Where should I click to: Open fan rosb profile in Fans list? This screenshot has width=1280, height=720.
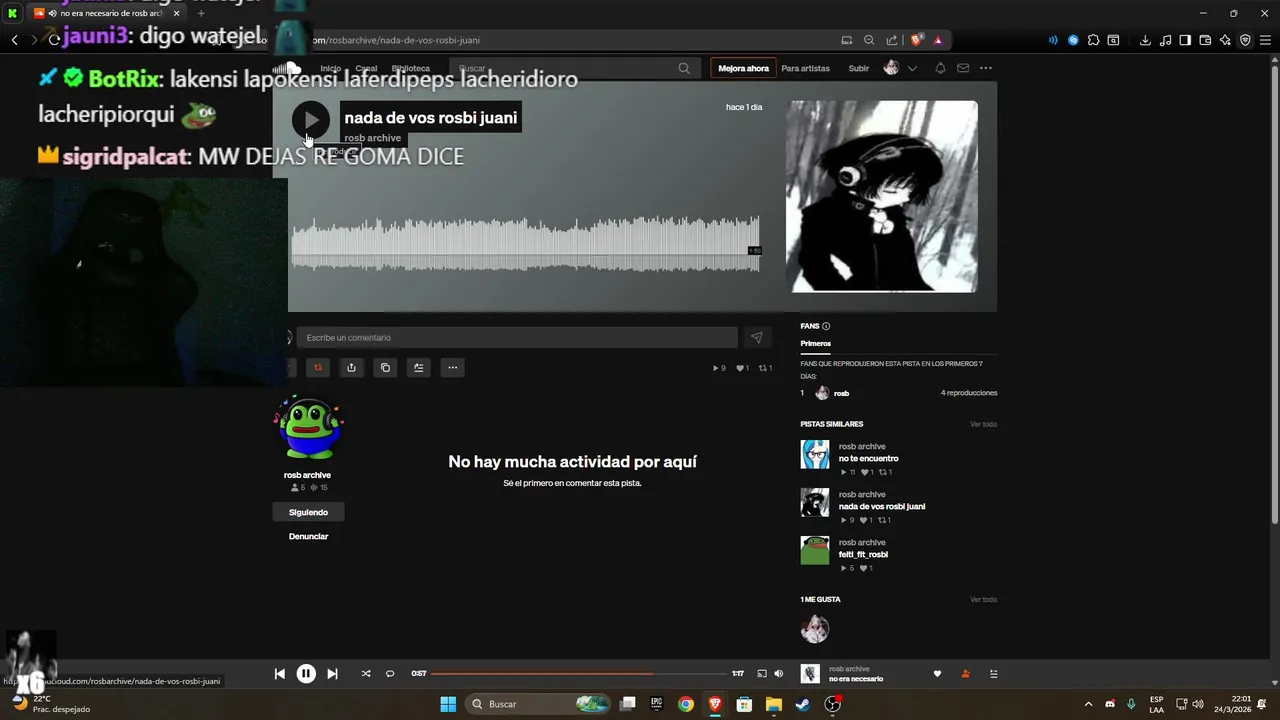pyautogui.click(x=841, y=394)
